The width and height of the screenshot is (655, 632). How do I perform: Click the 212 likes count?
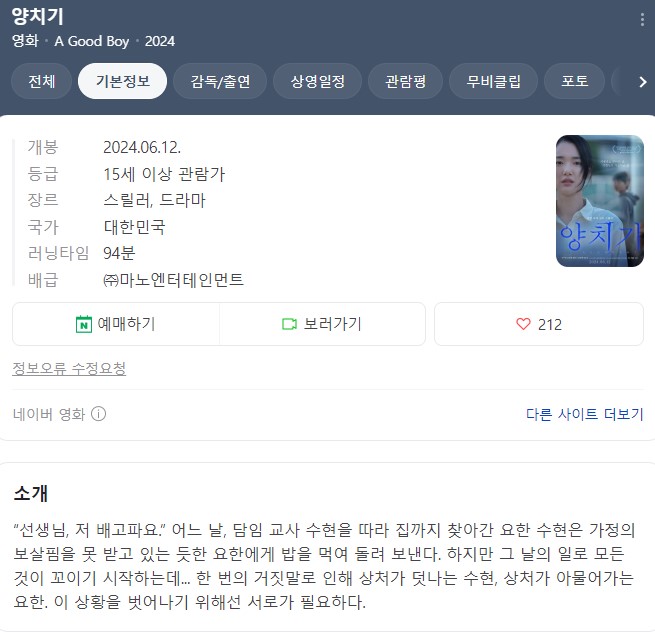(x=550, y=325)
